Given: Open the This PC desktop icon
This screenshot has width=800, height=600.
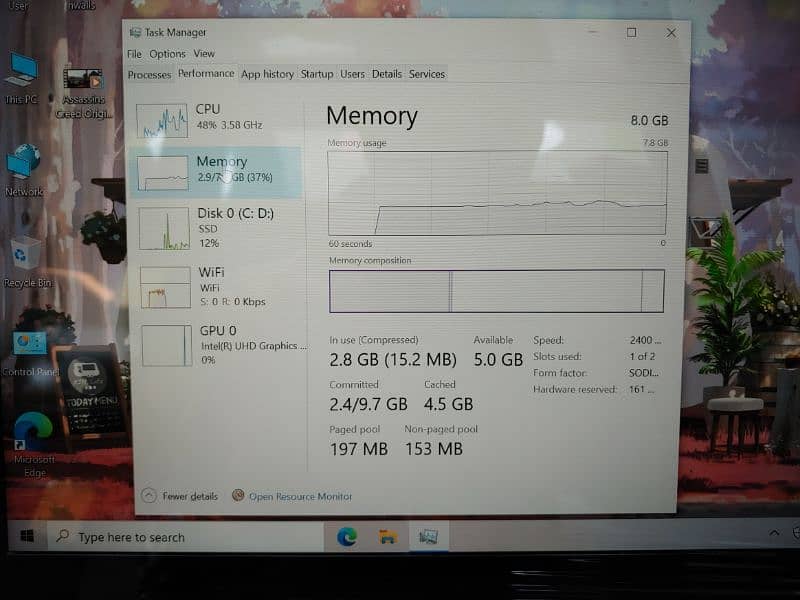Looking at the screenshot, I should [21, 79].
